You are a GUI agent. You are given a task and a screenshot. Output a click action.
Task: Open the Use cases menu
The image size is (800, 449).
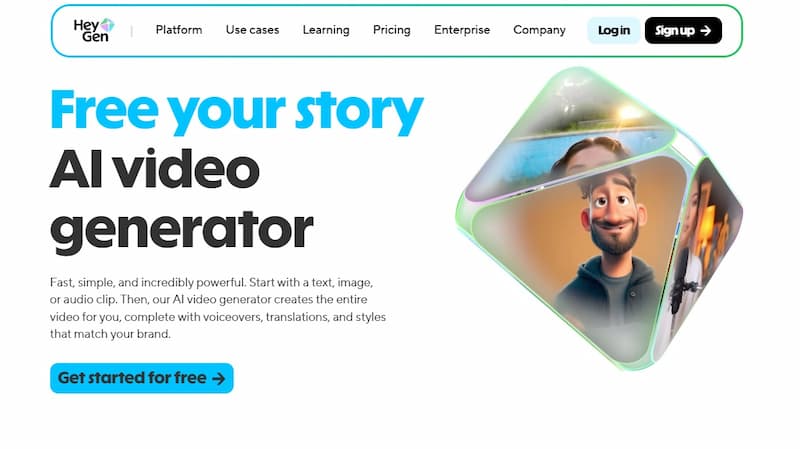(252, 30)
